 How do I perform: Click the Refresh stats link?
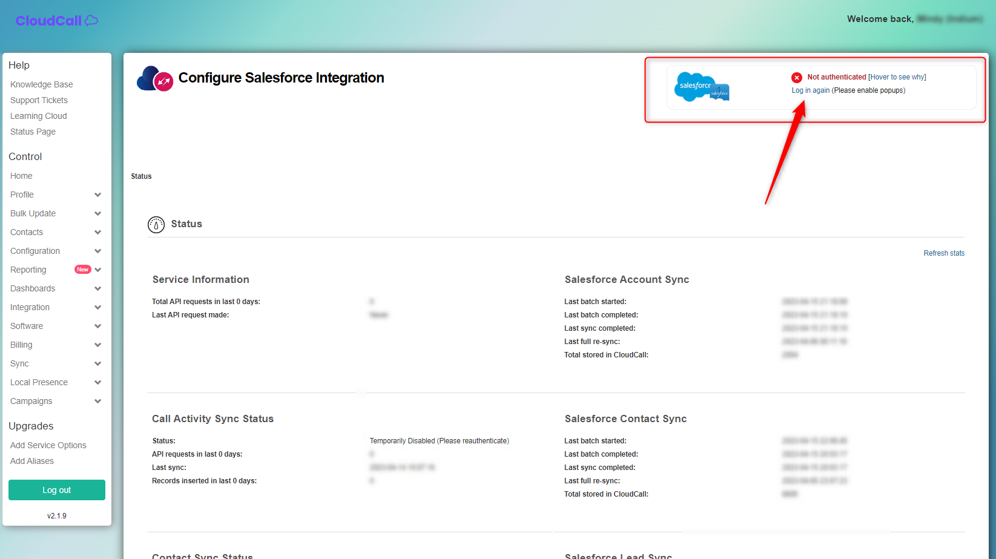(x=944, y=253)
